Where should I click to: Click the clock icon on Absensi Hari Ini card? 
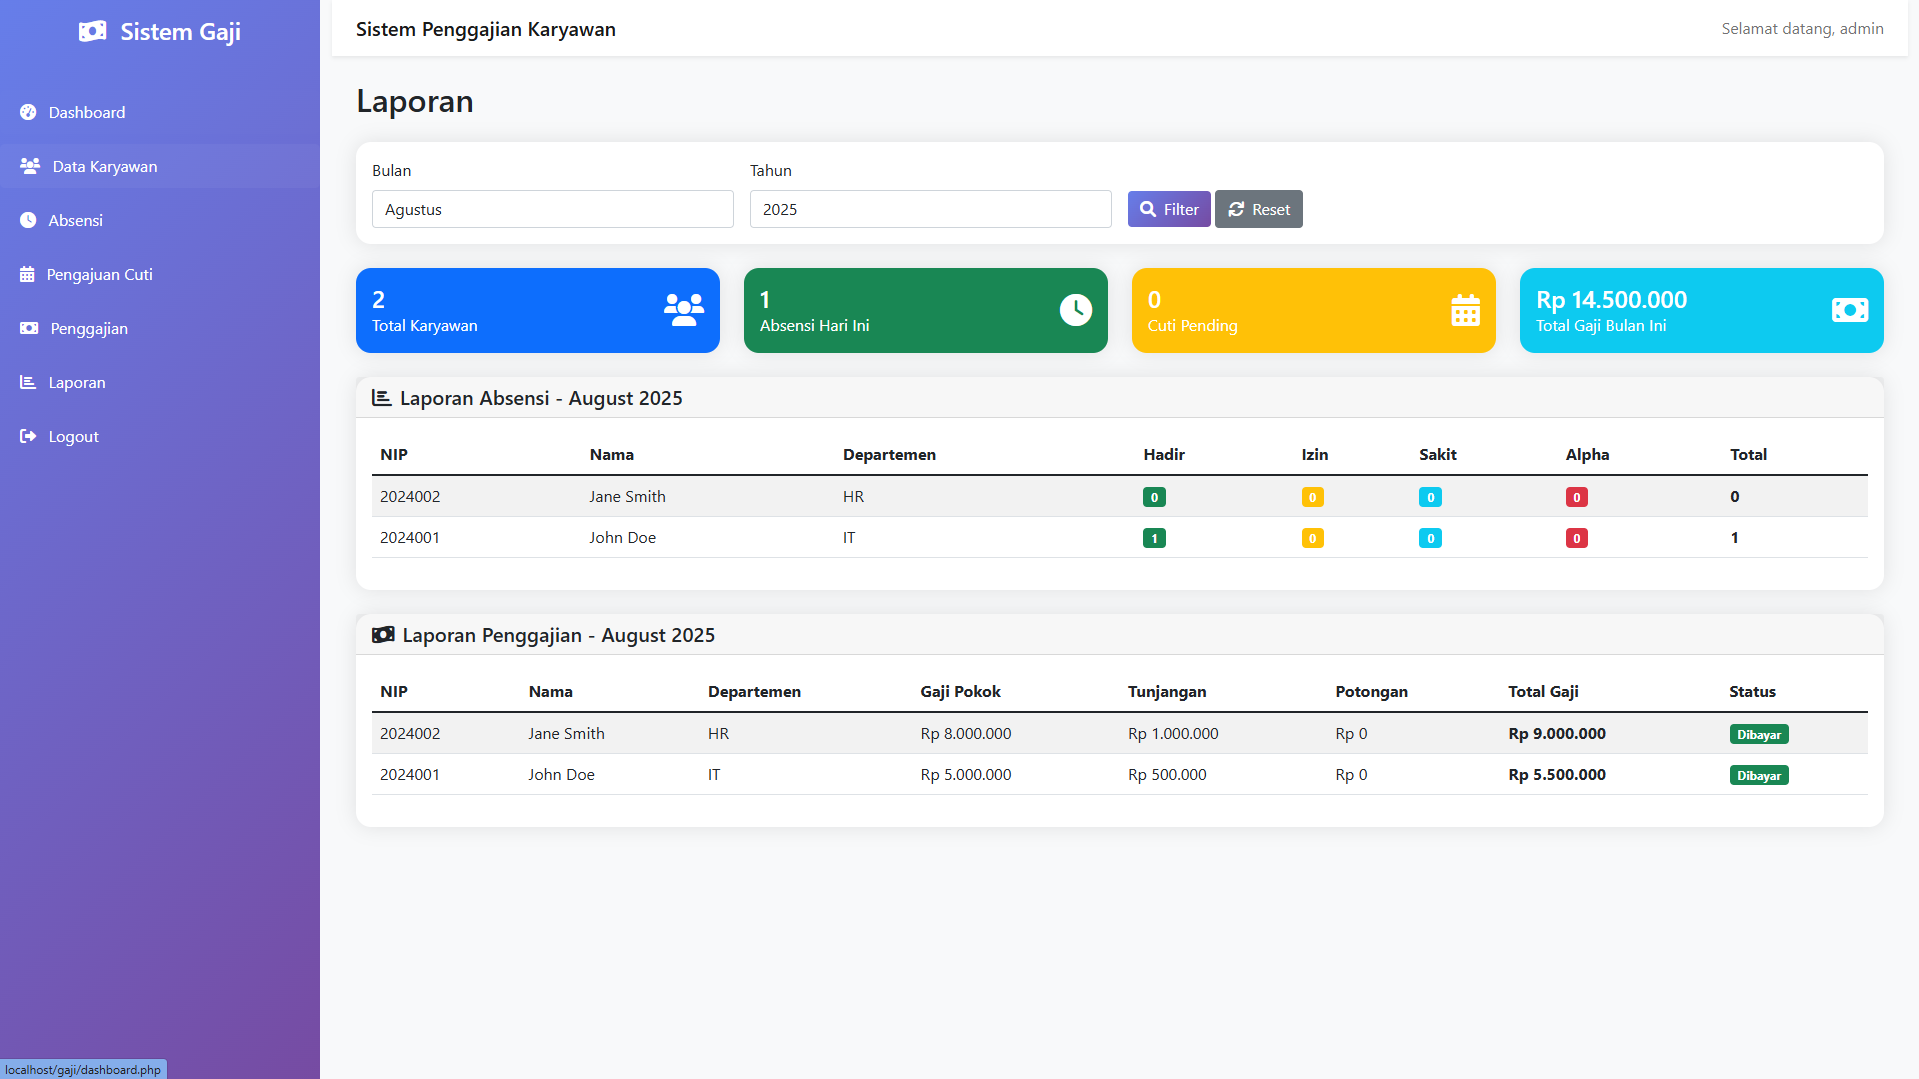[x=1075, y=310]
